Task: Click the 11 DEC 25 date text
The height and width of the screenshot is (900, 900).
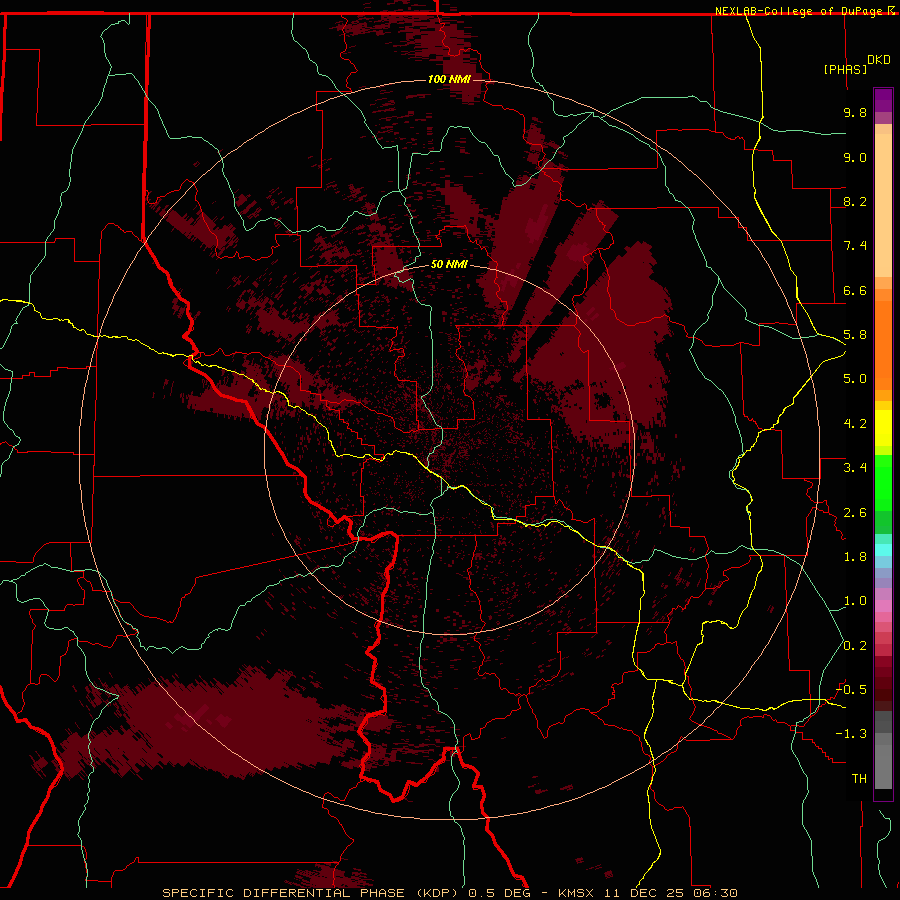Action: [x=645, y=893]
